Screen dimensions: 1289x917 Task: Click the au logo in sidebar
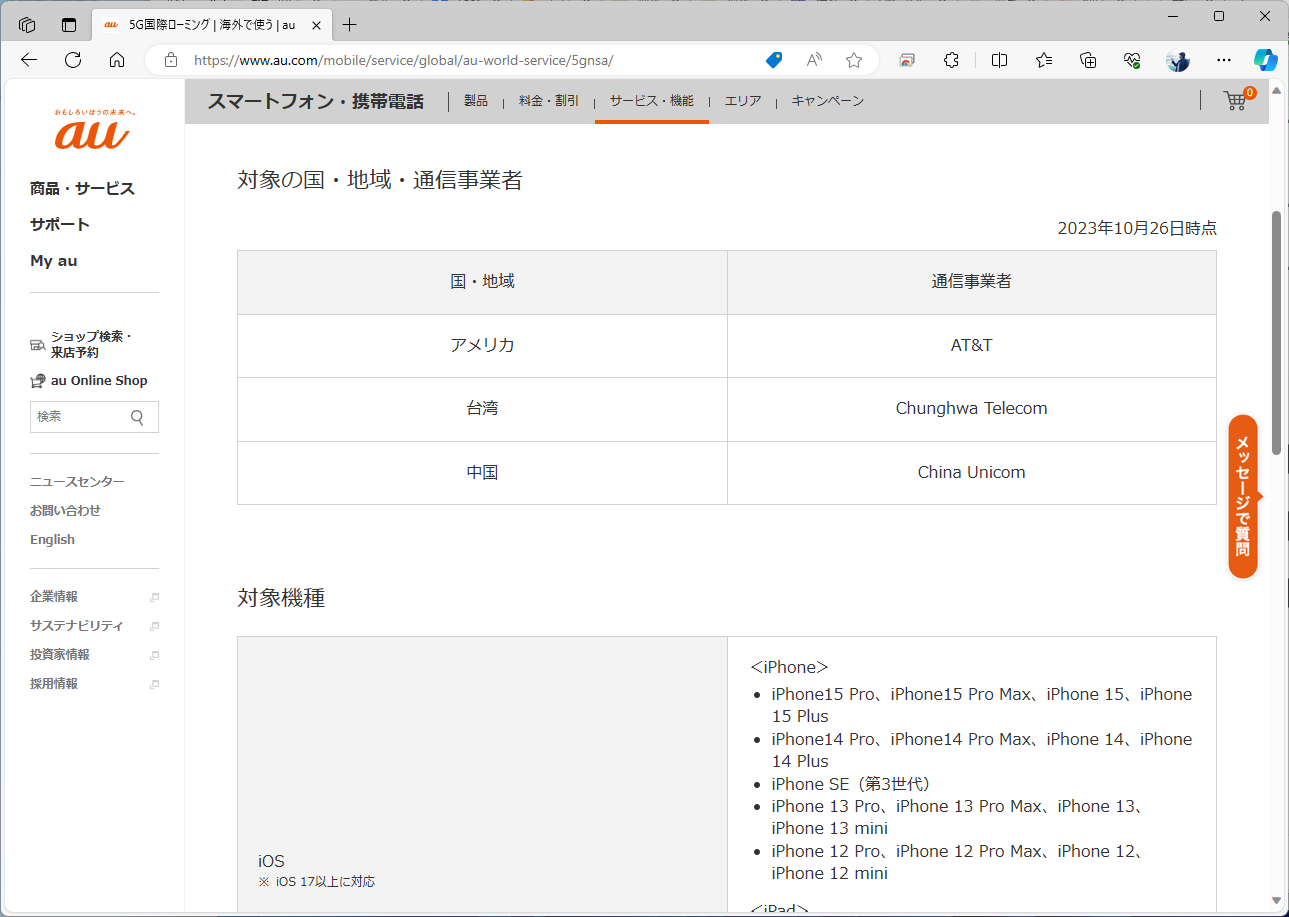click(x=92, y=128)
